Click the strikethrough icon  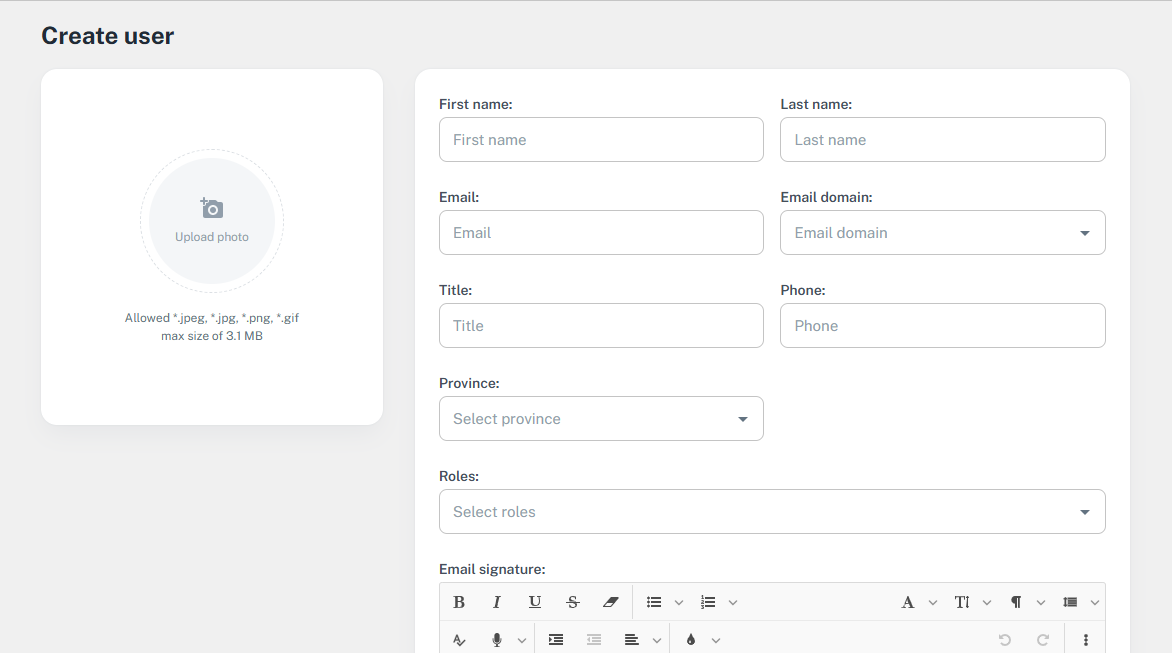point(573,602)
